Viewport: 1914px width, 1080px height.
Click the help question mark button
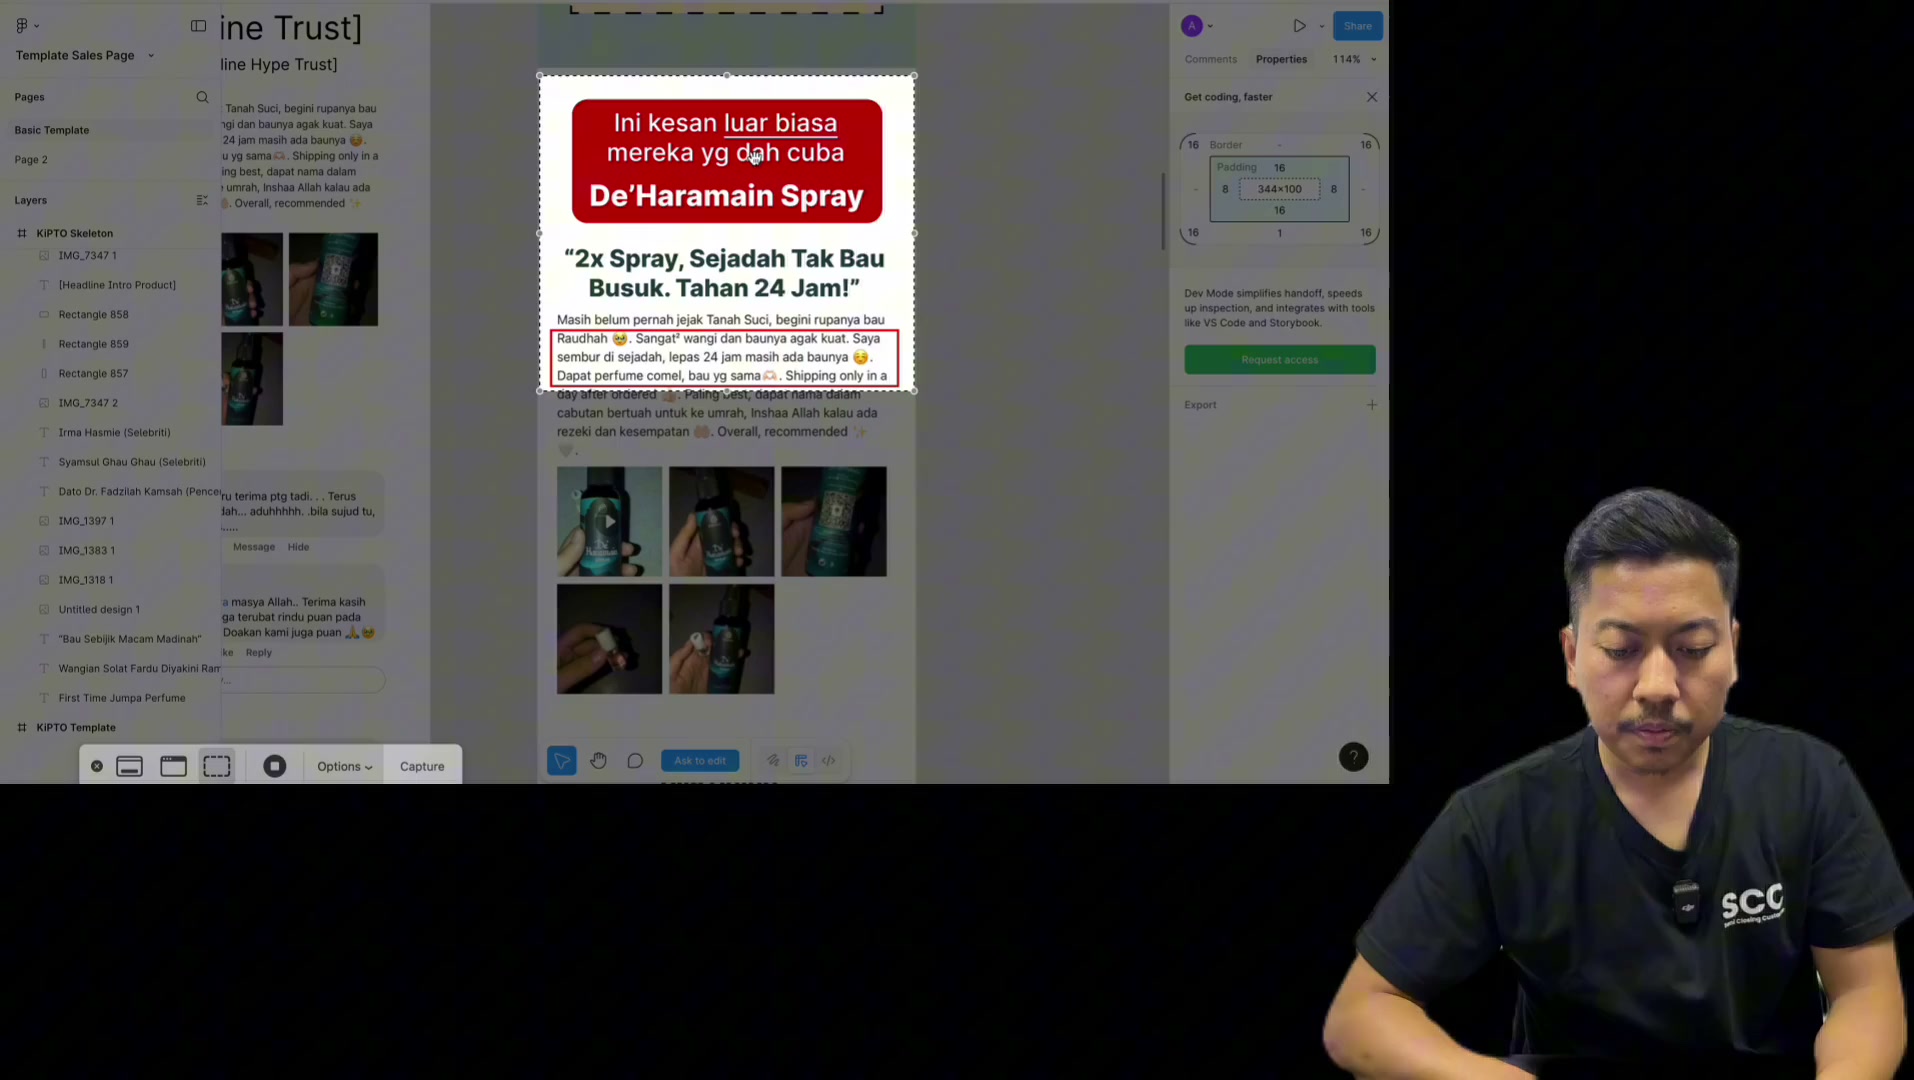[x=1353, y=757]
